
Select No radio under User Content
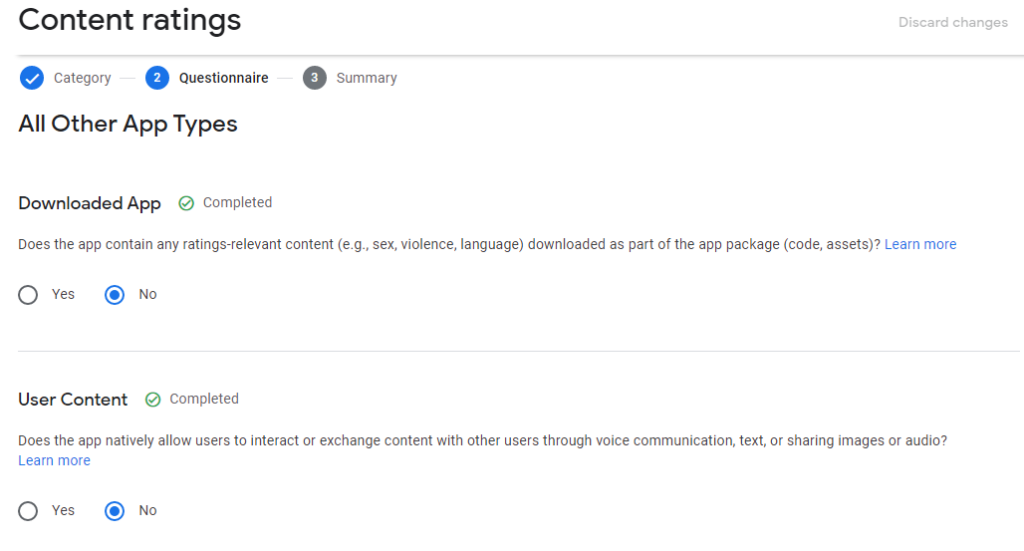point(115,511)
